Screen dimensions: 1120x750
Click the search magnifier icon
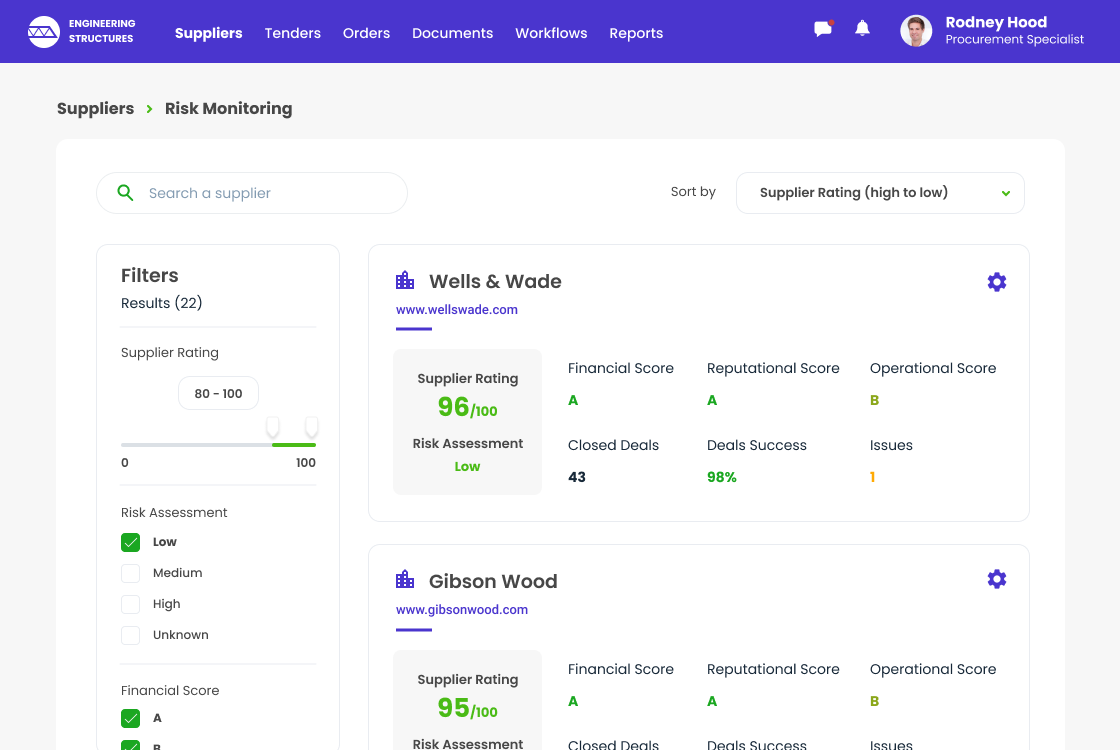(x=126, y=193)
